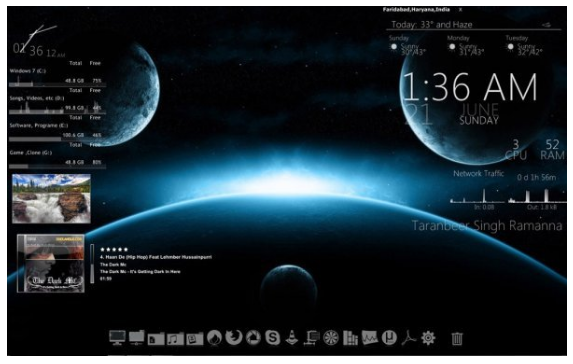Open the settings gear icon in dock
Viewport: 573px width, 364px height.
point(428,338)
